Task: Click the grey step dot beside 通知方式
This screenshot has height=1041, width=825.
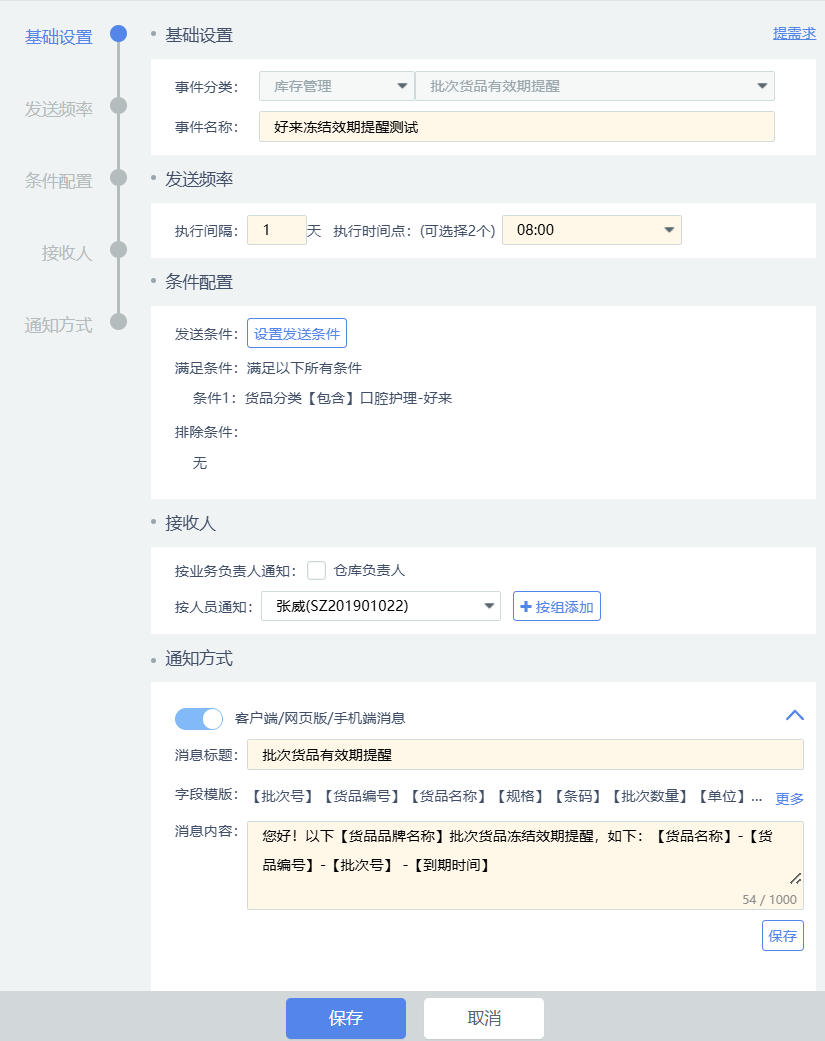Action: pyautogui.click(x=119, y=321)
